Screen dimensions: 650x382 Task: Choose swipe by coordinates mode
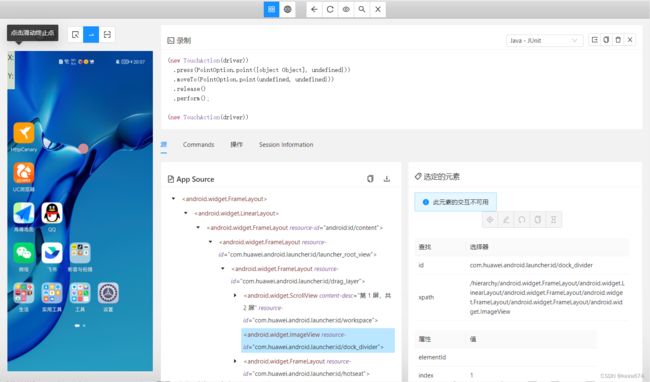[91, 34]
